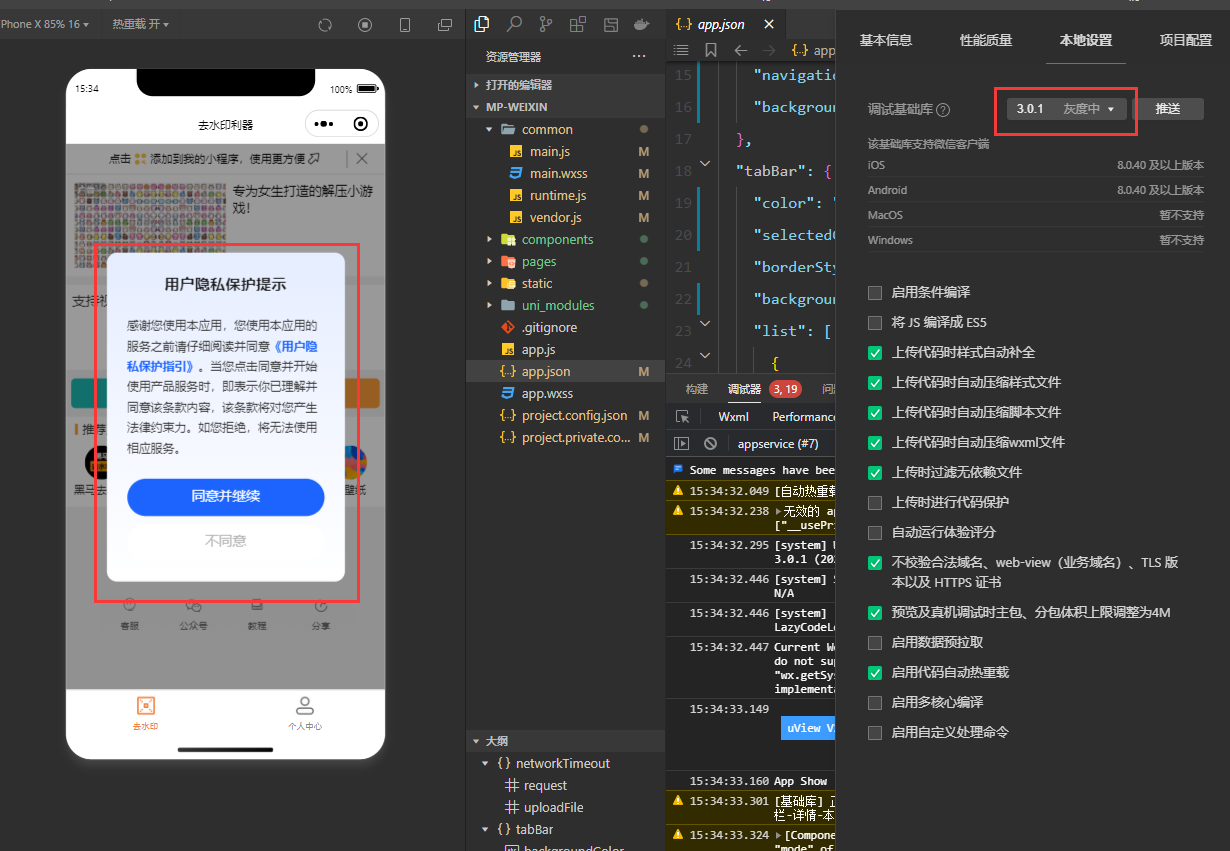Check 上传时进行代码保护
This screenshot has width=1230, height=851.
(x=875, y=502)
